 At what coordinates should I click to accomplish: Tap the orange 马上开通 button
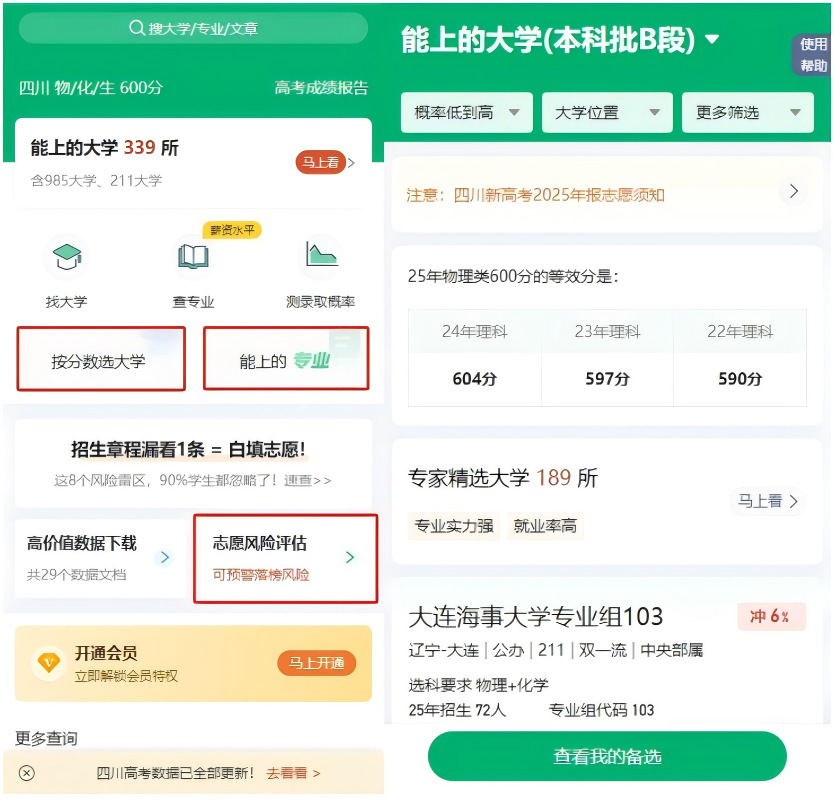(x=316, y=663)
